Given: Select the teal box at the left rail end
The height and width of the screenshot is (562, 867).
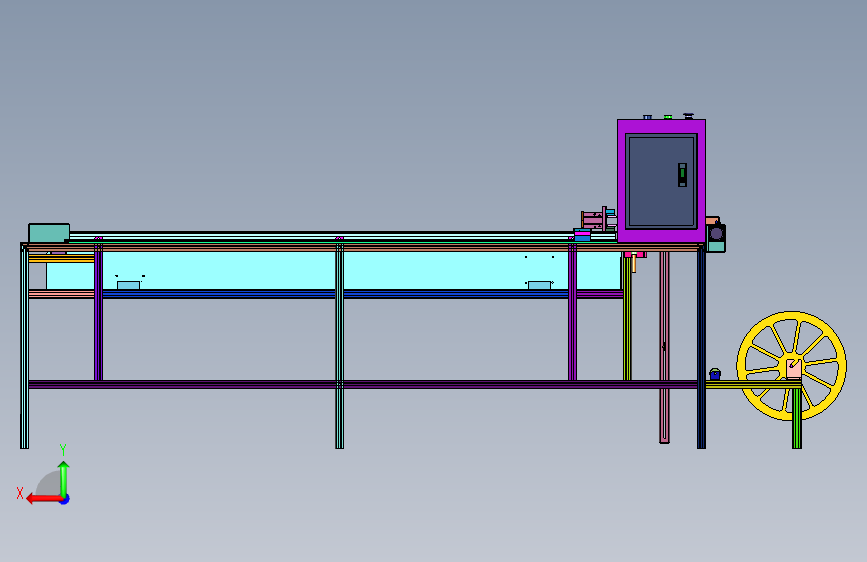Looking at the screenshot, I should click(x=49, y=233).
